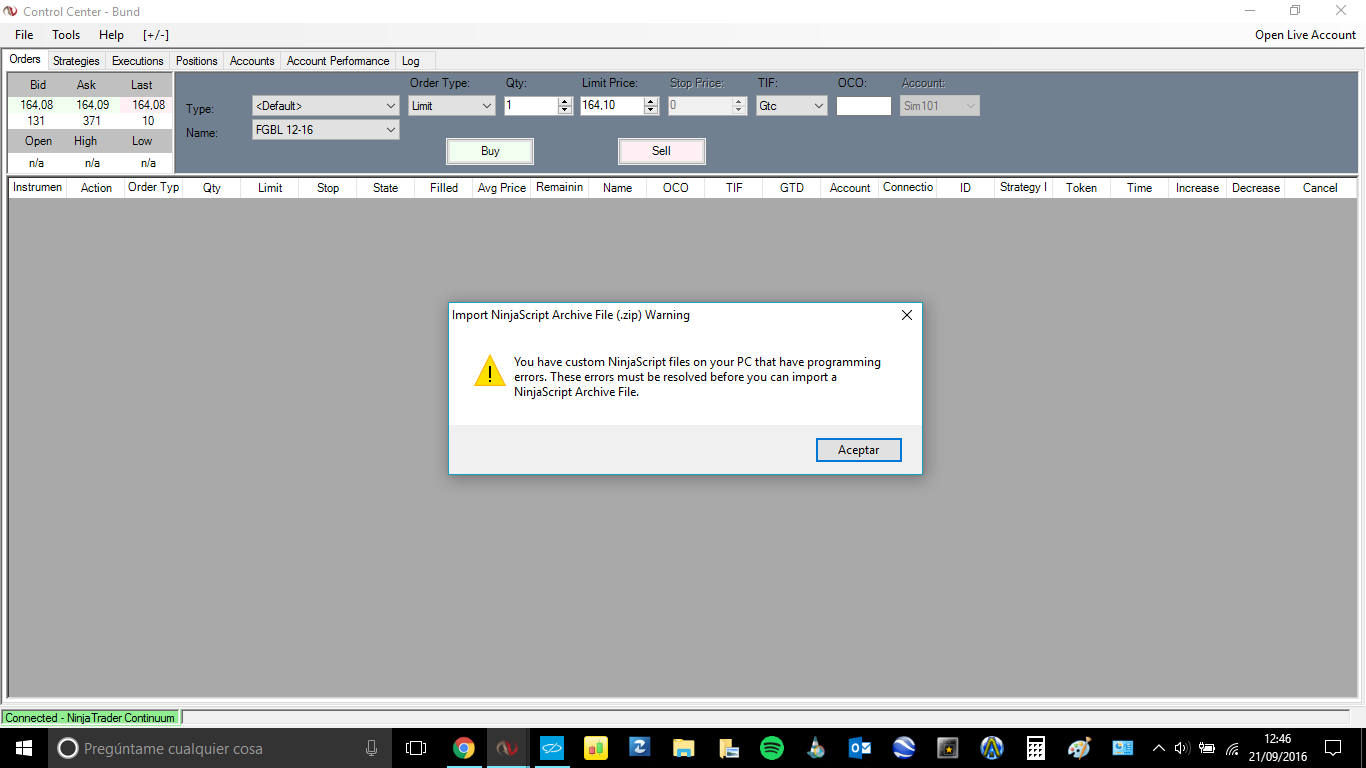Show hidden system tray icons
Viewport: 1366px width, 768px height.
pyautogui.click(x=1159, y=748)
